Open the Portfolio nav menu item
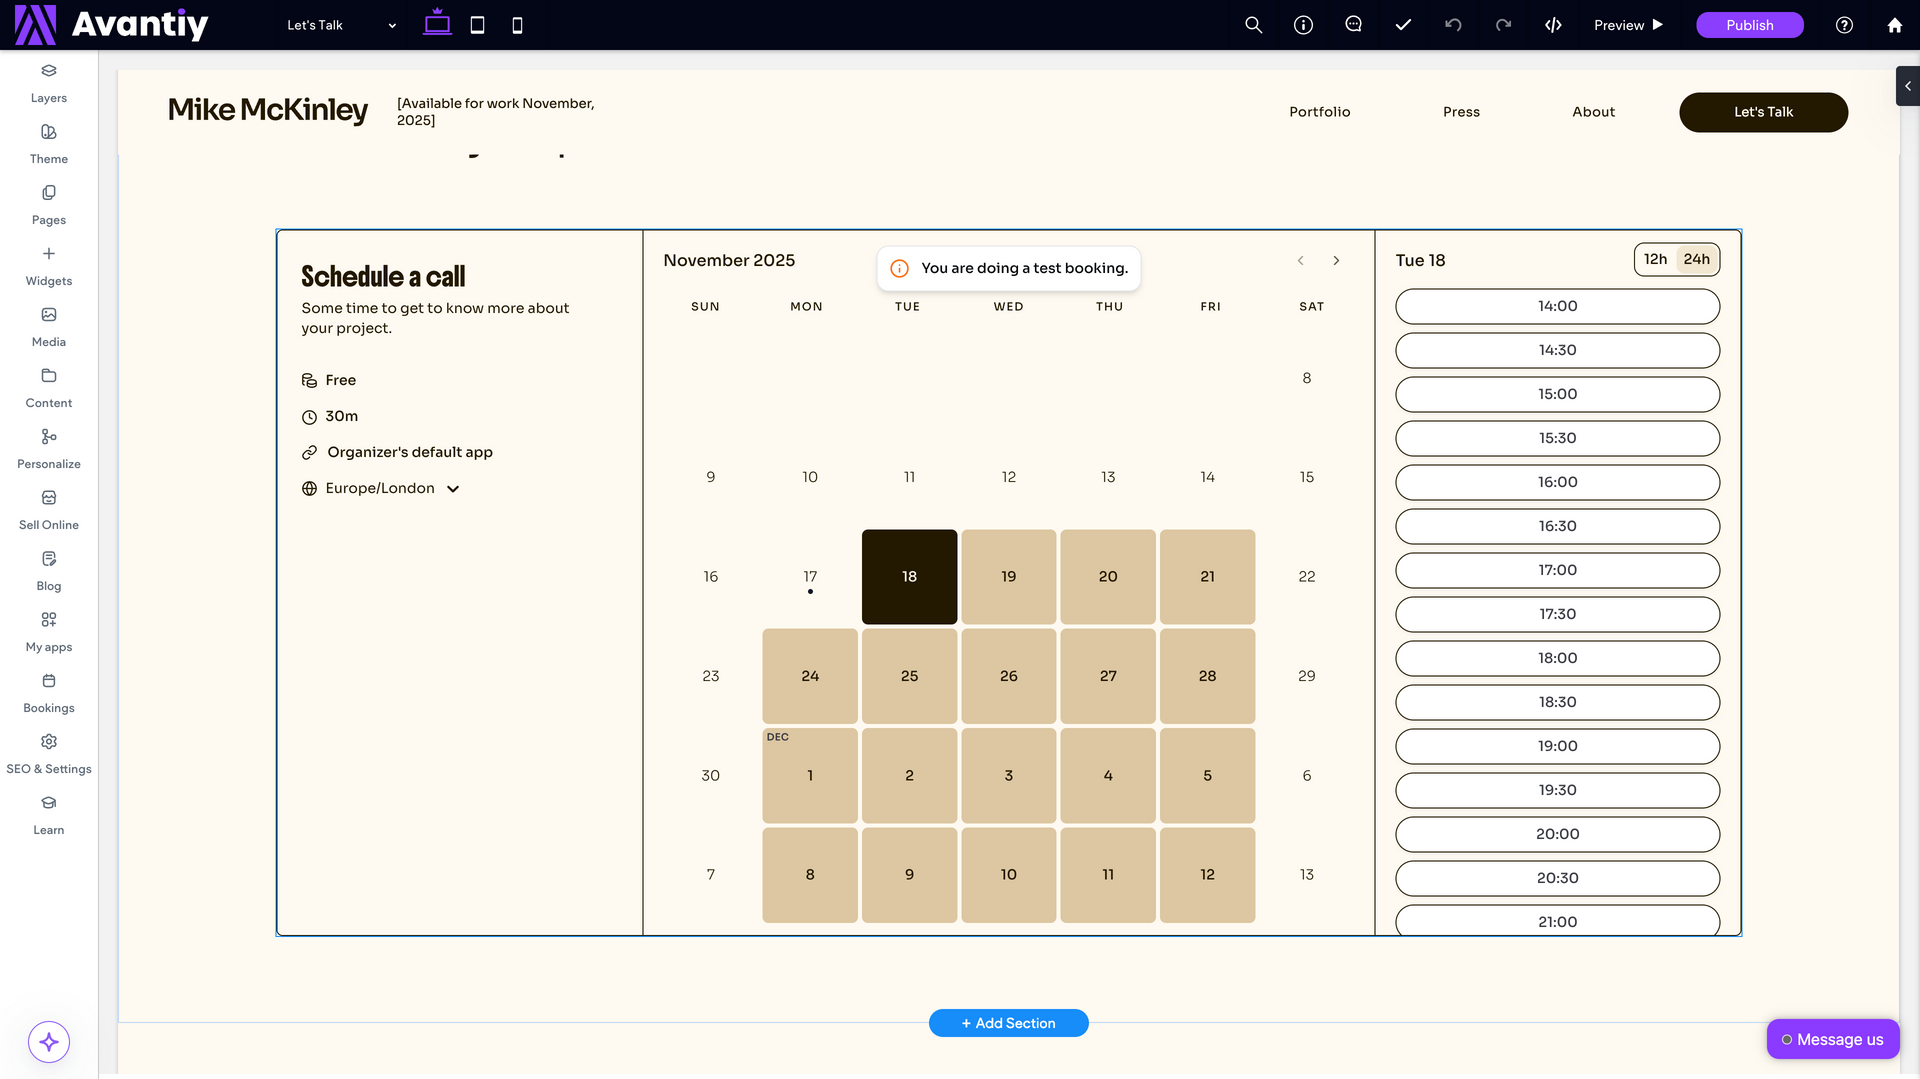This screenshot has height=1079, width=1920. 1319,112
